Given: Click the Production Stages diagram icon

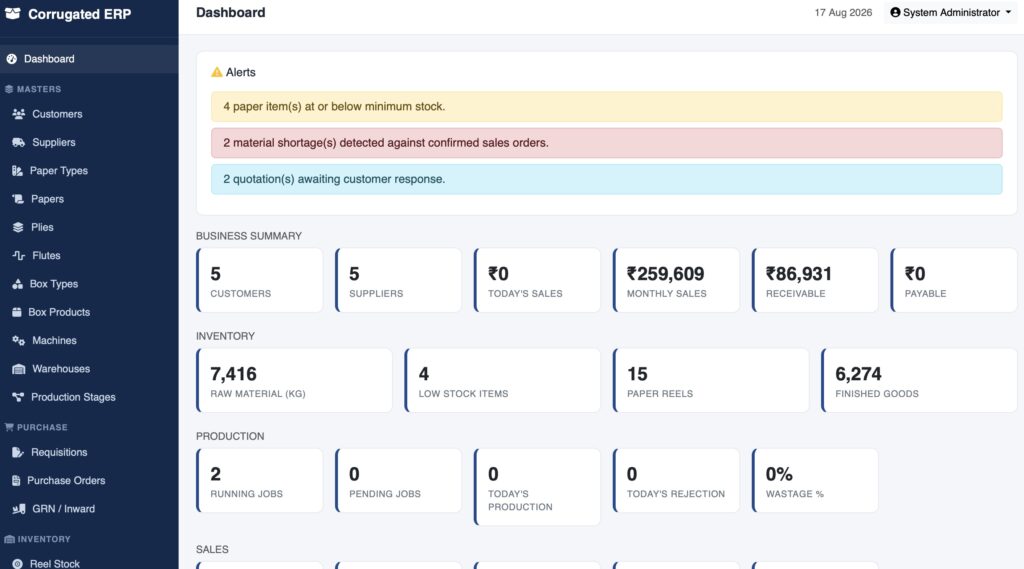Looking at the screenshot, I should pos(18,397).
